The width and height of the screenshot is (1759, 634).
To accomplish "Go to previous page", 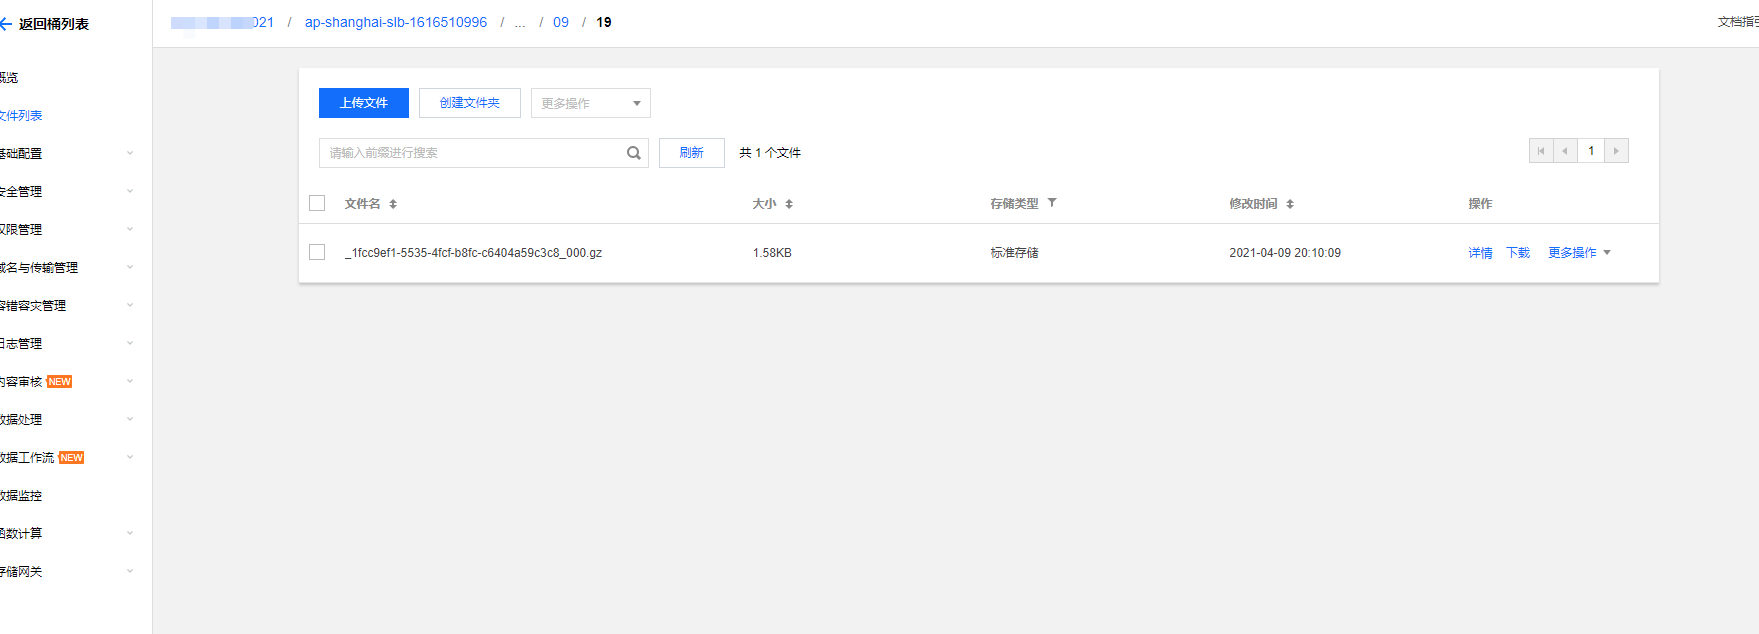I will [x=1566, y=151].
